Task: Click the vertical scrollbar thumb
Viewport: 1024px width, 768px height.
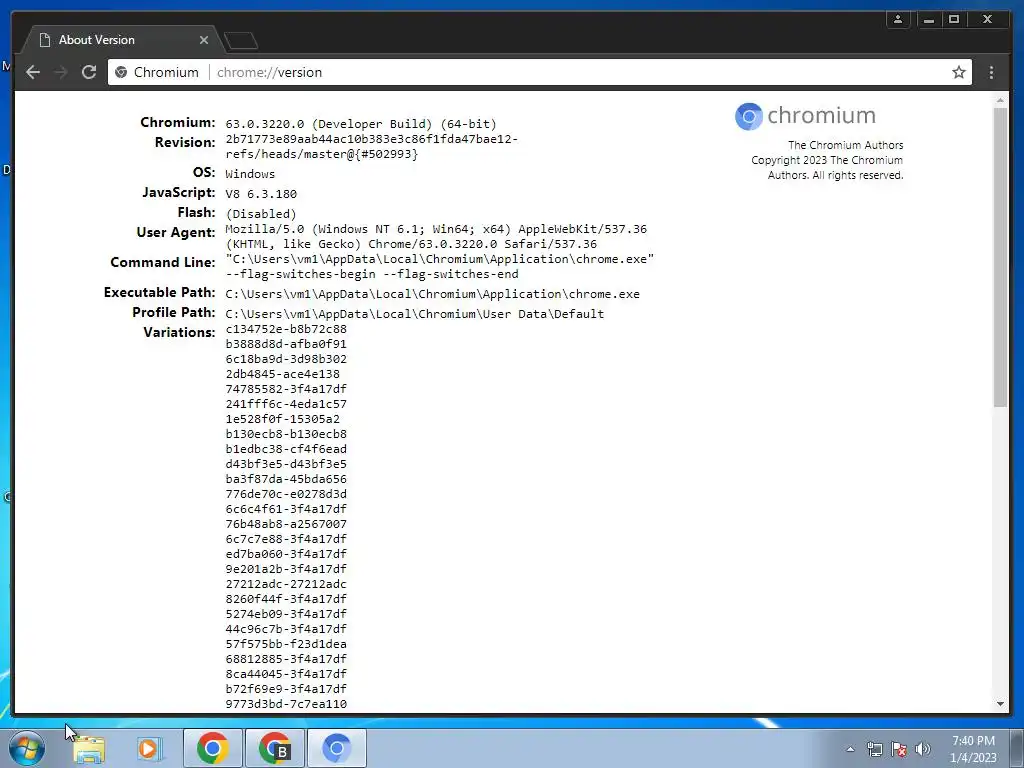Action: tap(1000, 257)
